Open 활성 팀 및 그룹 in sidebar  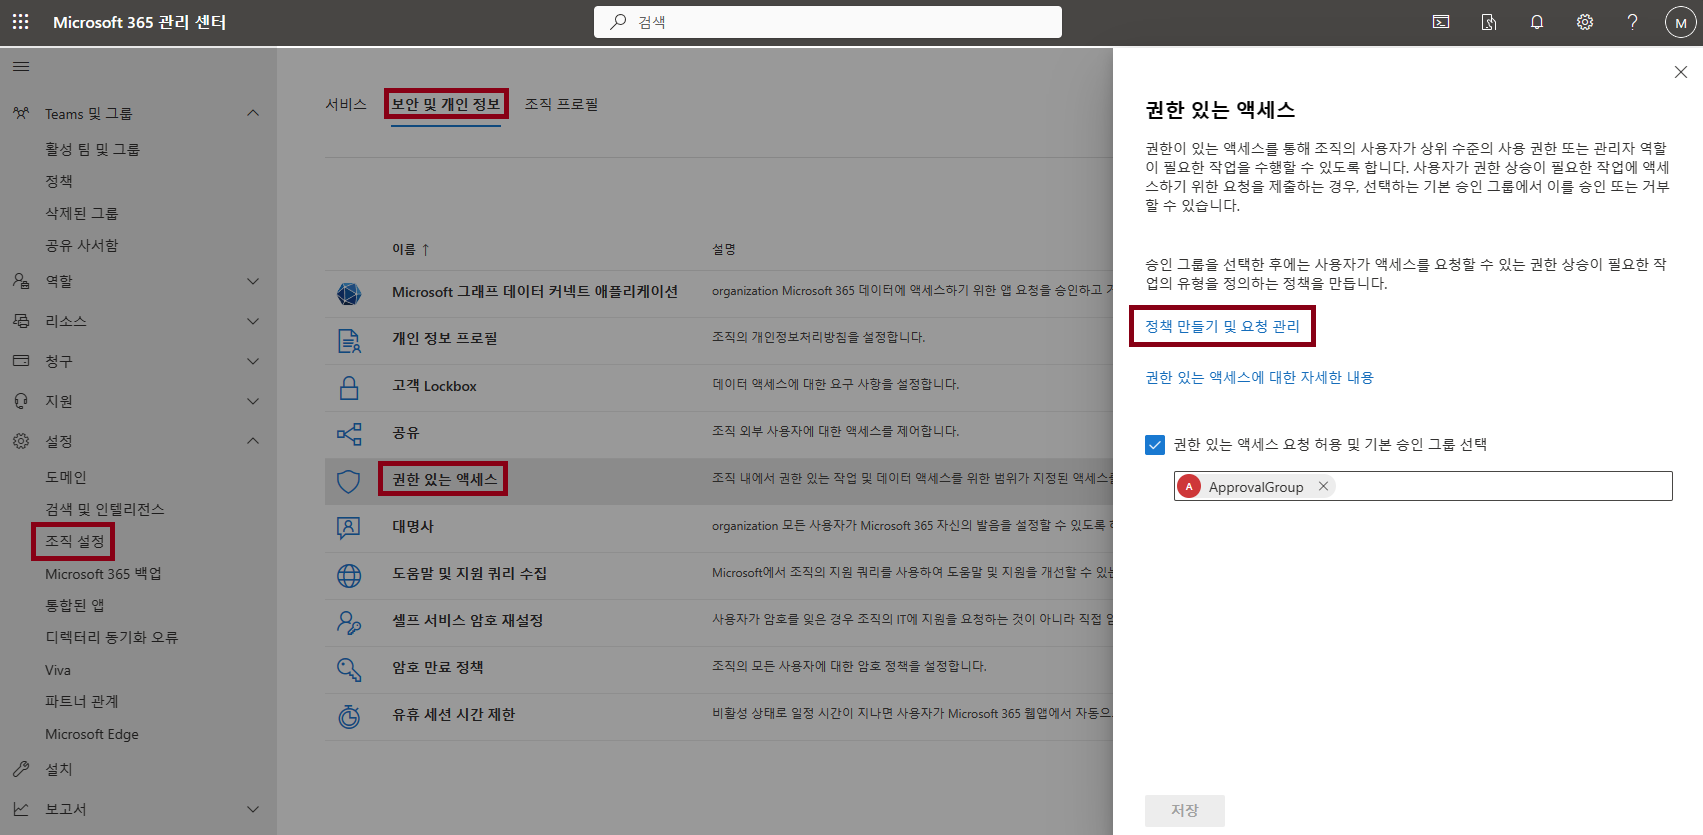(x=92, y=149)
